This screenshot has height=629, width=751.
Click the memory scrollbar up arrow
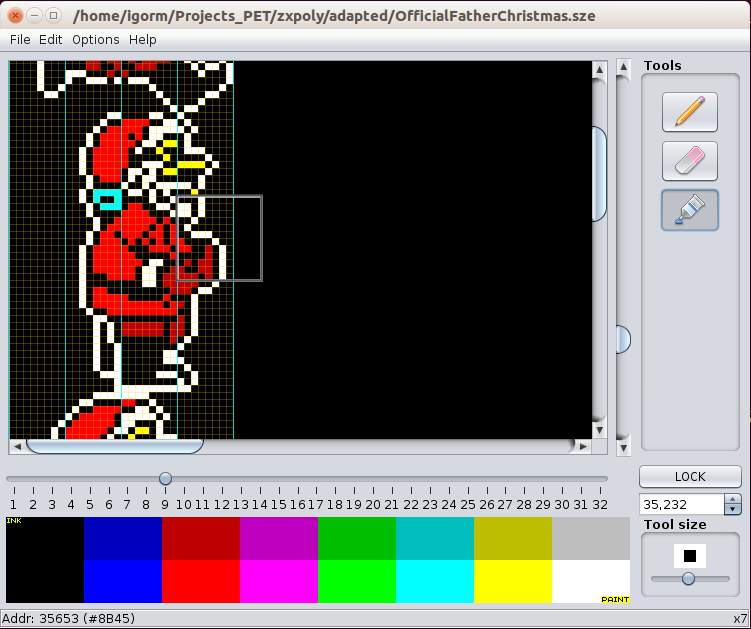click(623, 67)
